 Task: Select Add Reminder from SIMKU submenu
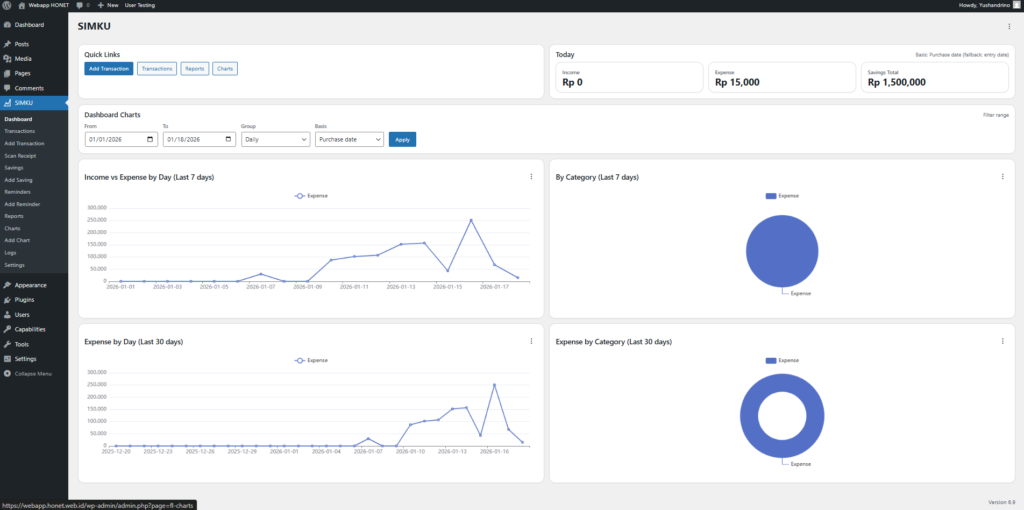tap(21, 204)
